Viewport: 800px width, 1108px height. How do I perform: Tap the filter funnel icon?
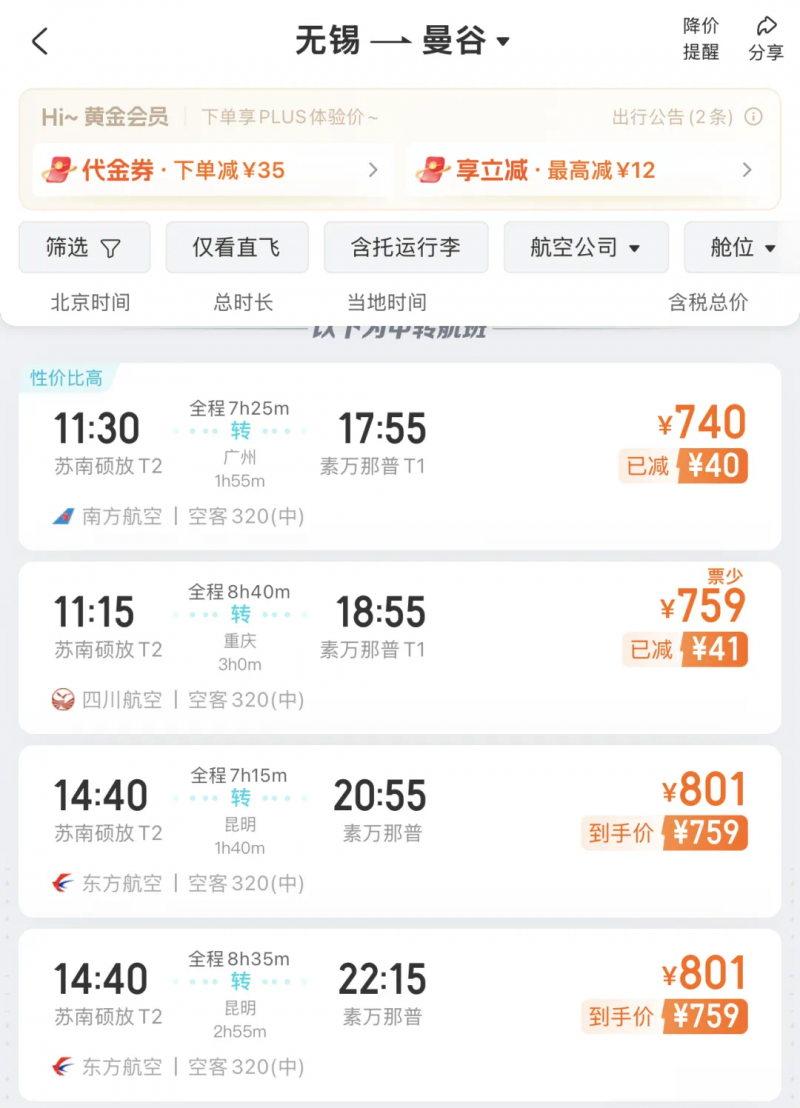pos(110,248)
